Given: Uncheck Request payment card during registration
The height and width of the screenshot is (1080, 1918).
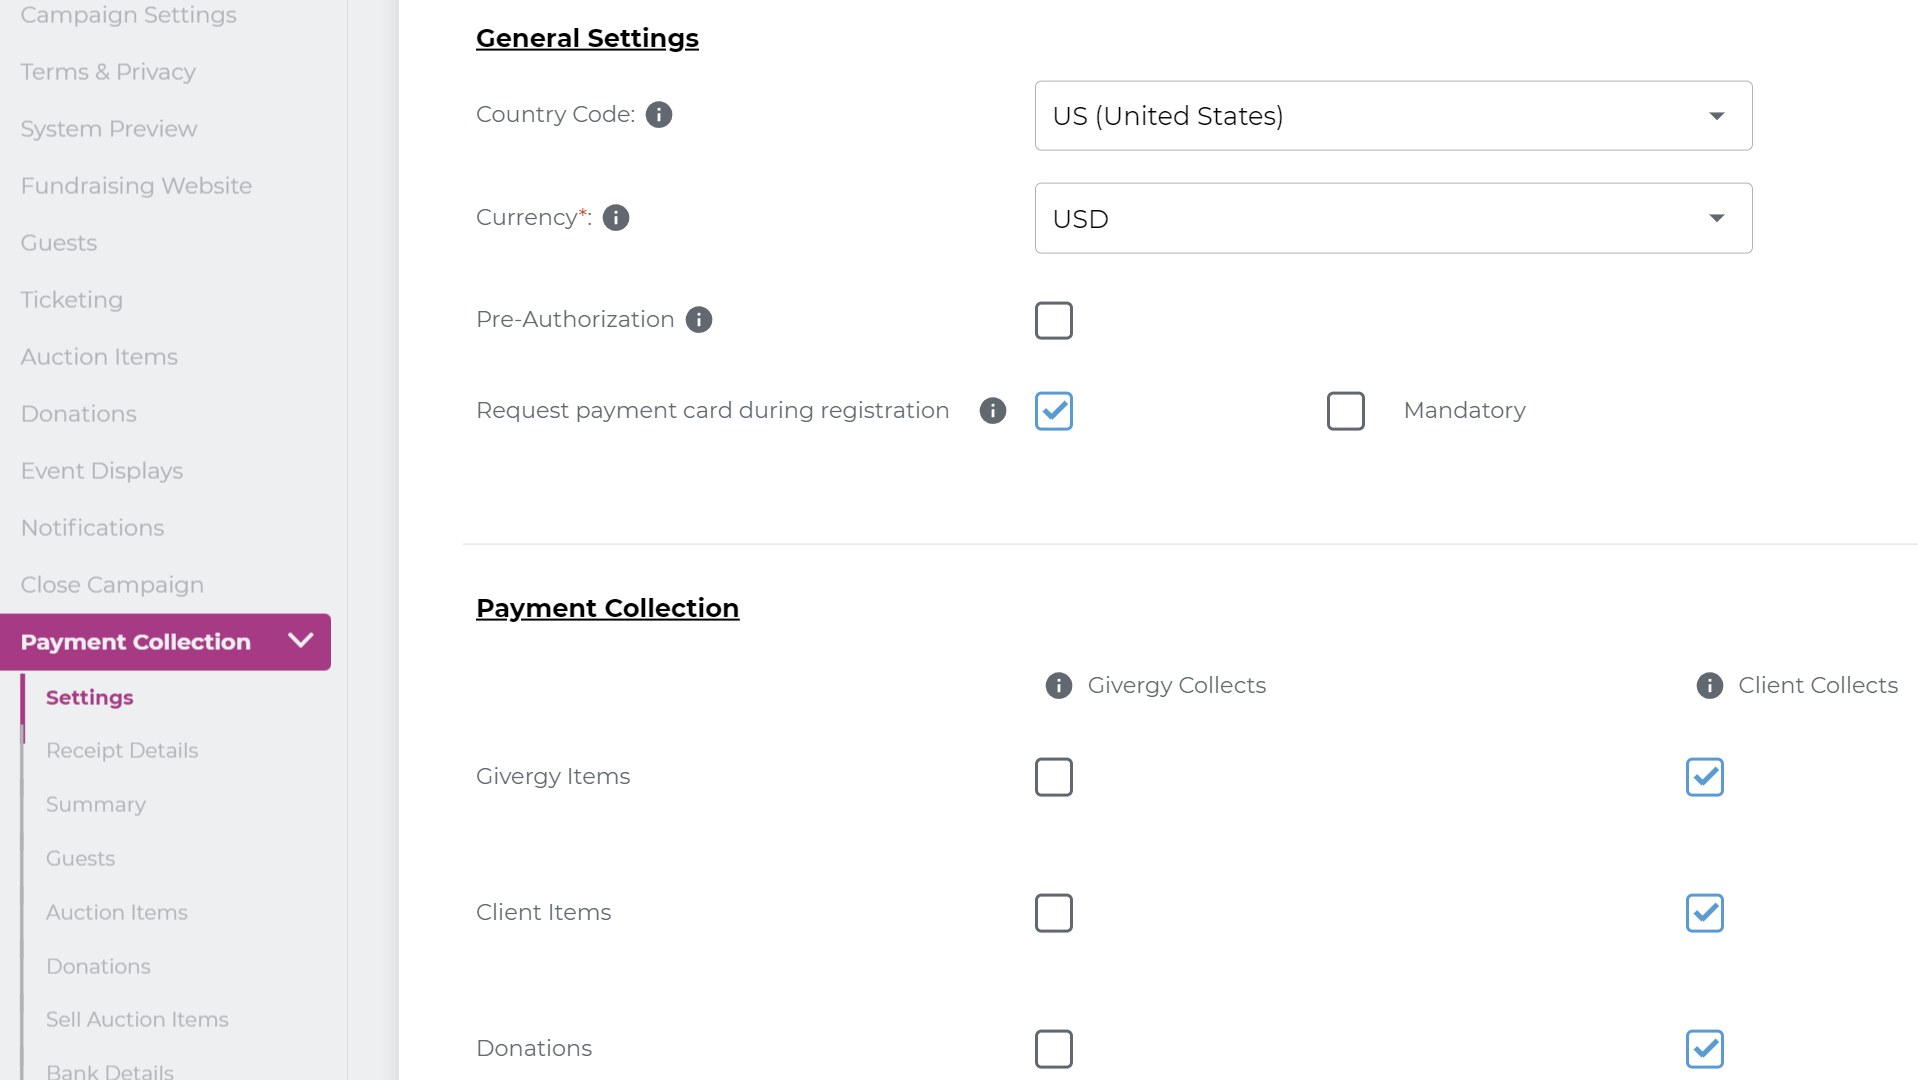Looking at the screenshot, I should click(1053, 411).
